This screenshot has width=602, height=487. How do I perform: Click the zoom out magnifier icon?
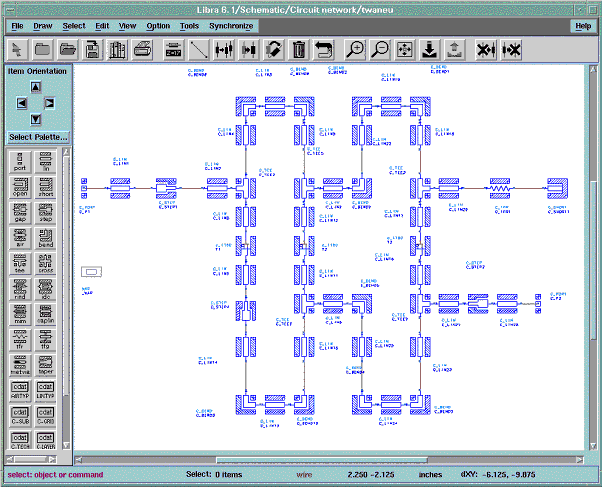(380, 50)
